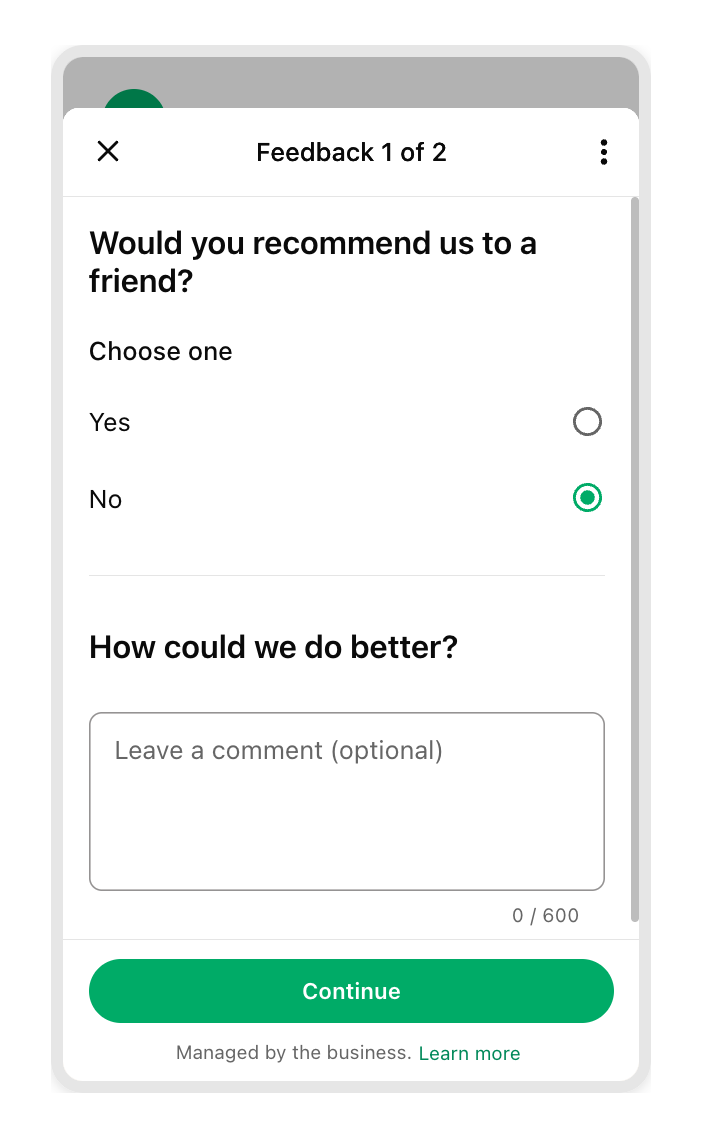The height and width of the screenshot is (1144, 702).
Task: Click the "Feedback 1 of 2" title
Action: [351, 152]
